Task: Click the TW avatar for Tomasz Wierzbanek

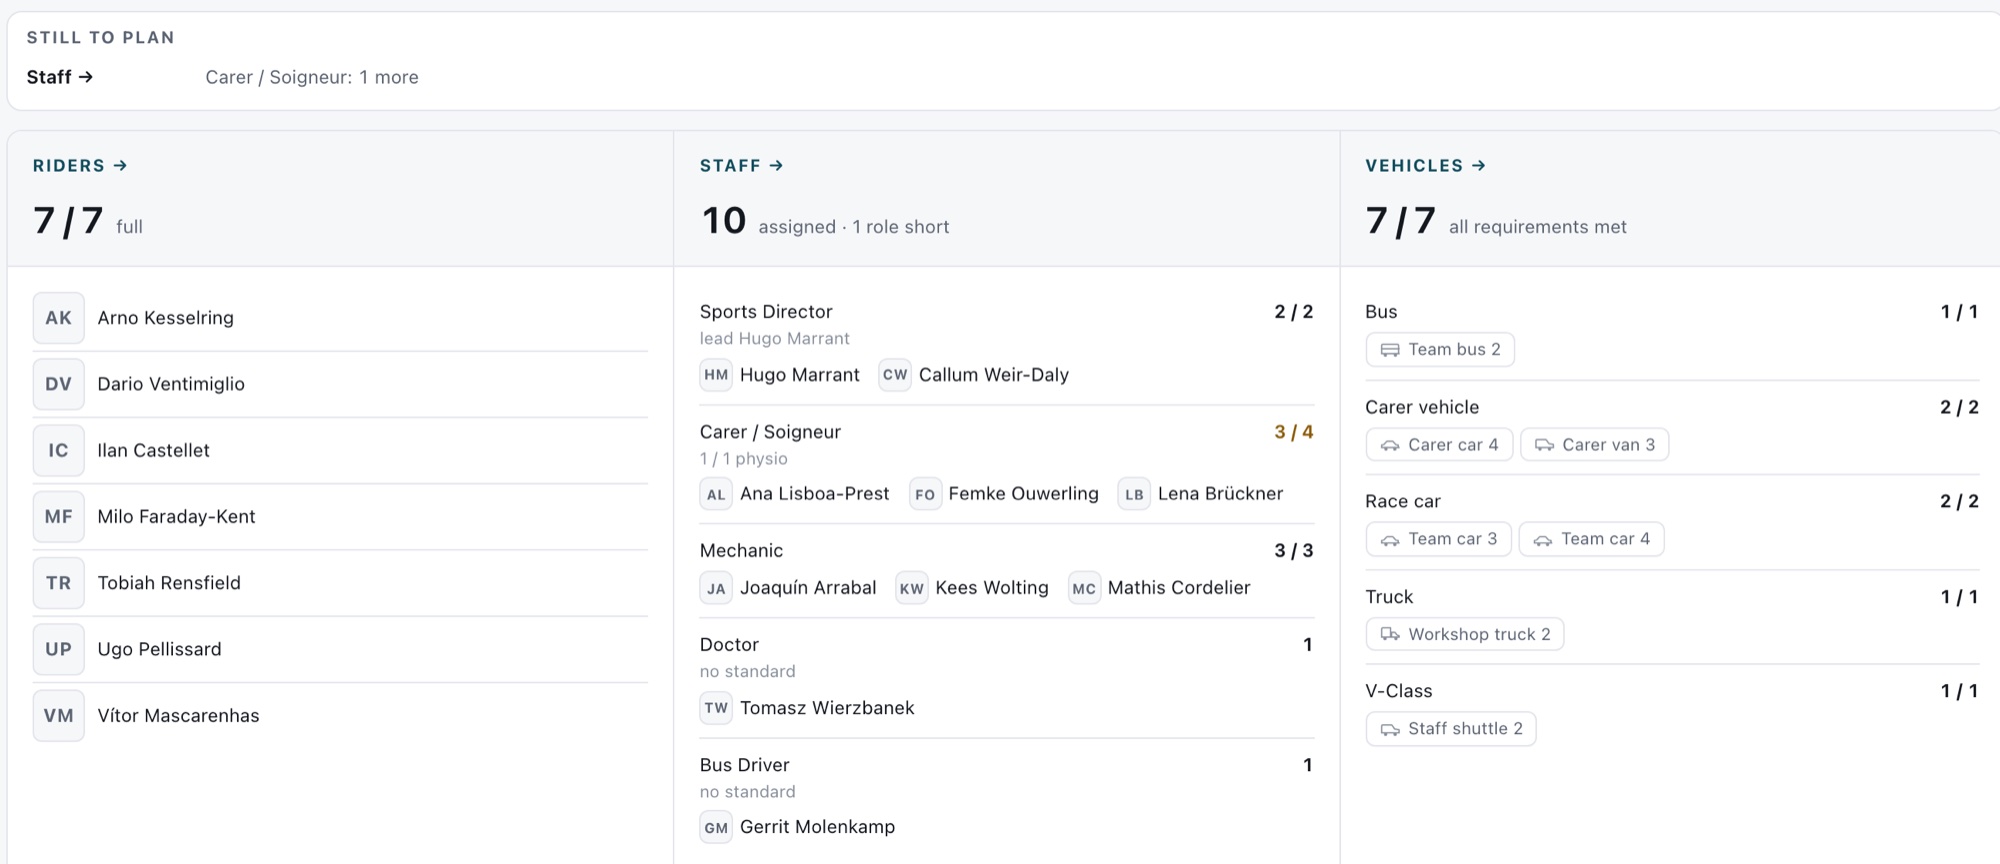Action: coord(716,708)
